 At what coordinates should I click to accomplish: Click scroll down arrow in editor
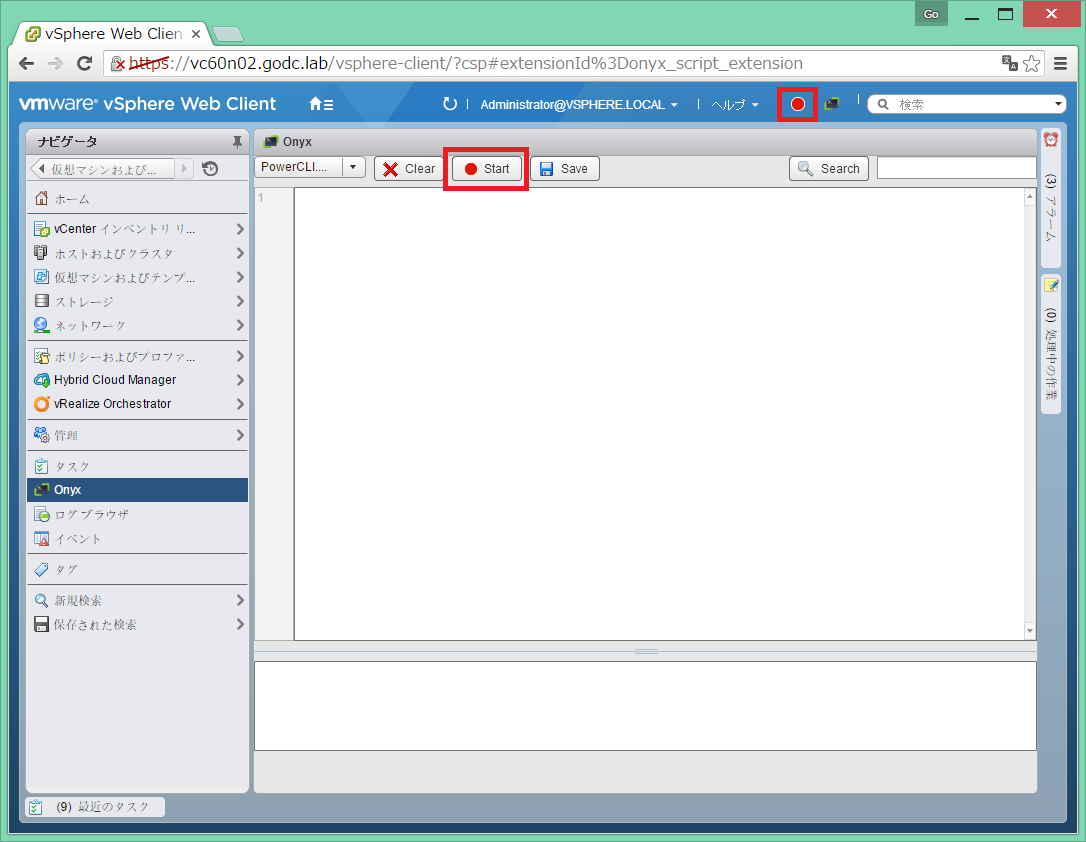[1030, 631]
